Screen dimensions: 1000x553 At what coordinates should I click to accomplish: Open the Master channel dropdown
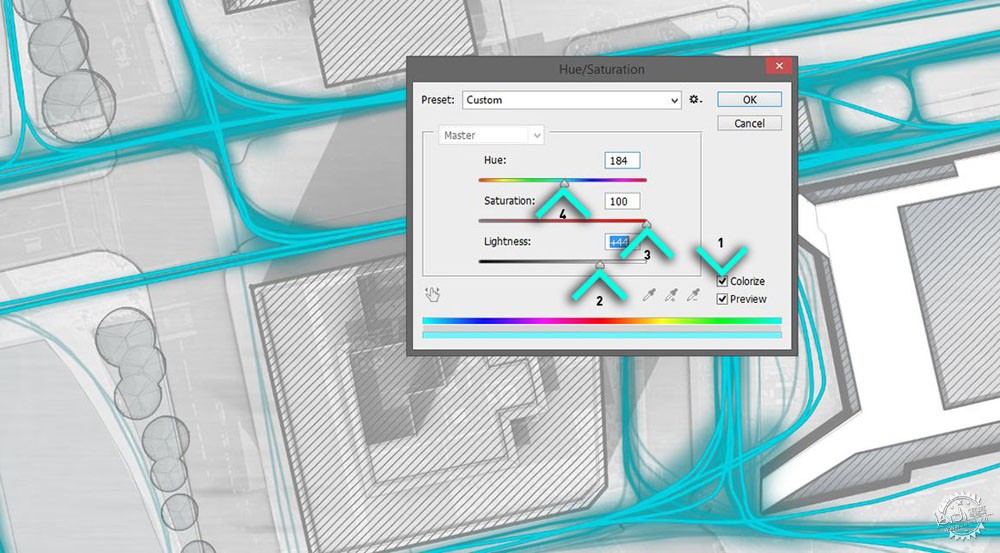click(x=491, y=135)
